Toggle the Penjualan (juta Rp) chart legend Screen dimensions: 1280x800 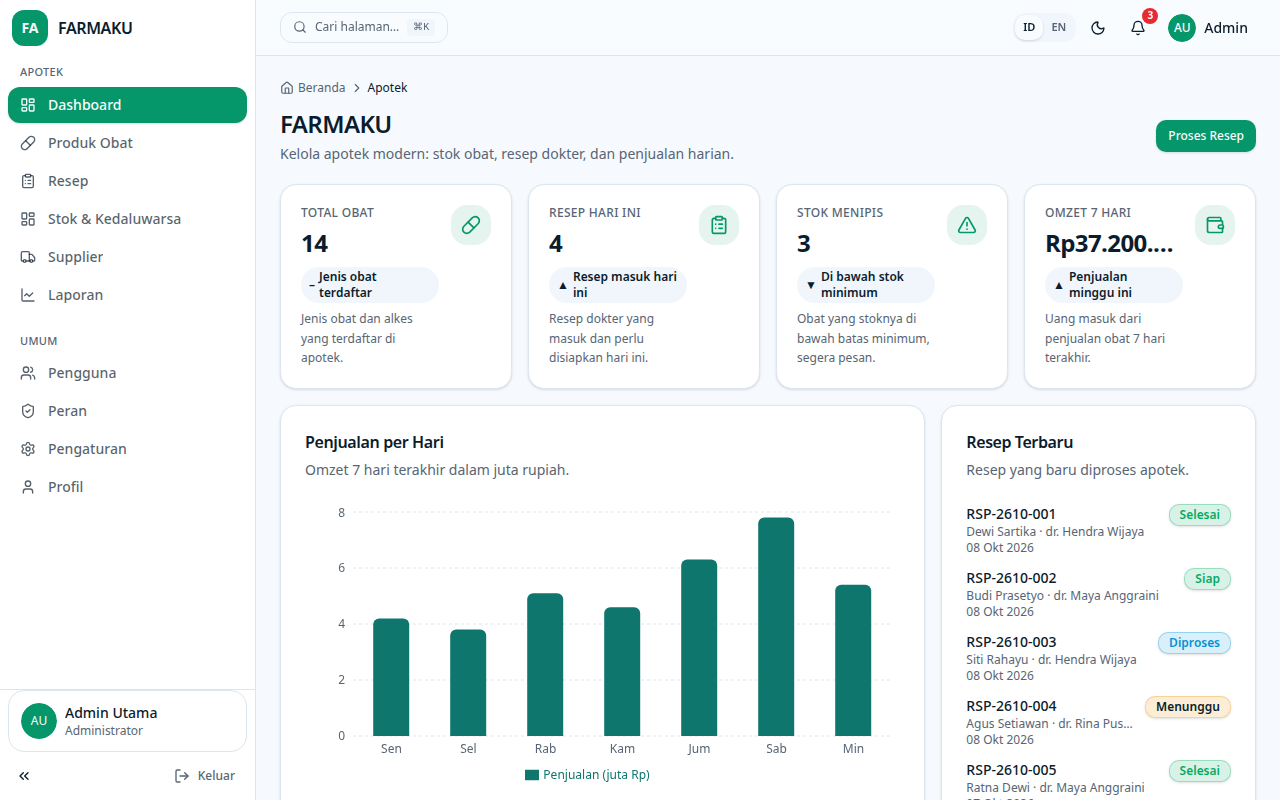pyautogui.click(x=587, y=774)
